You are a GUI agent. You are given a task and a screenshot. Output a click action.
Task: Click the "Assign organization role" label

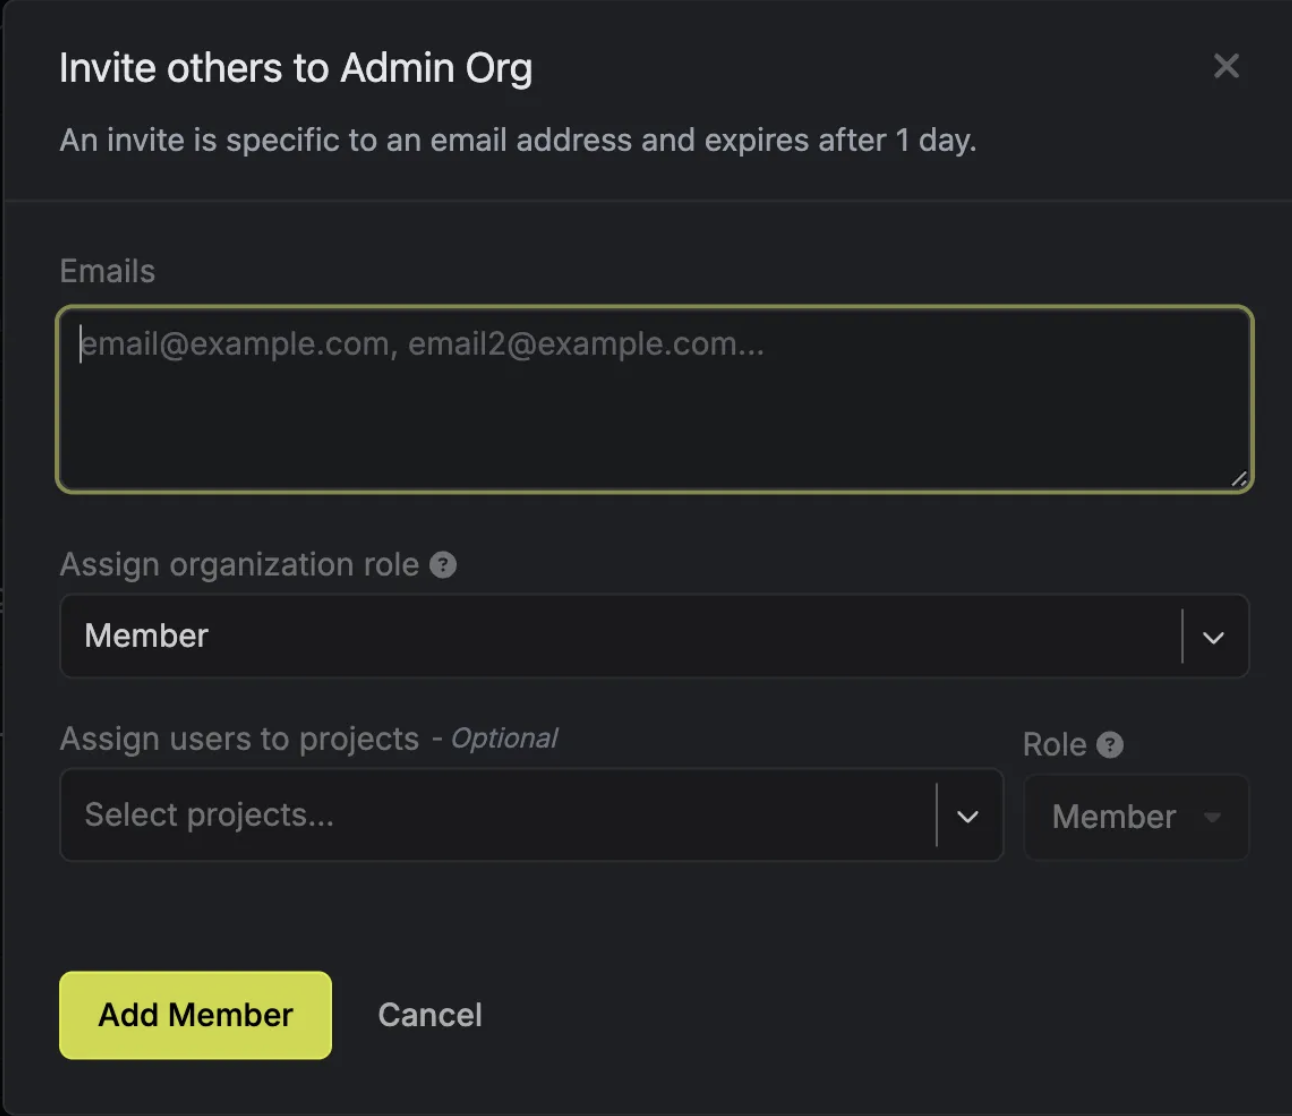239,565
